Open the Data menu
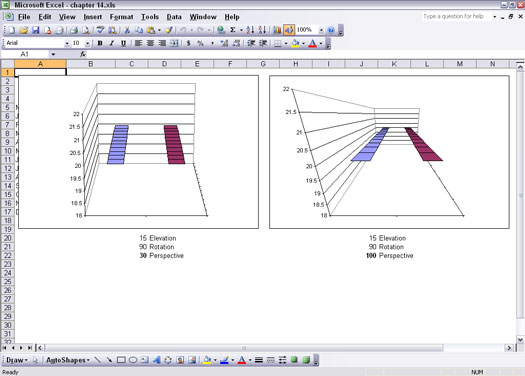The height and width of the screenshot is (376, 525). pos(174,17)
